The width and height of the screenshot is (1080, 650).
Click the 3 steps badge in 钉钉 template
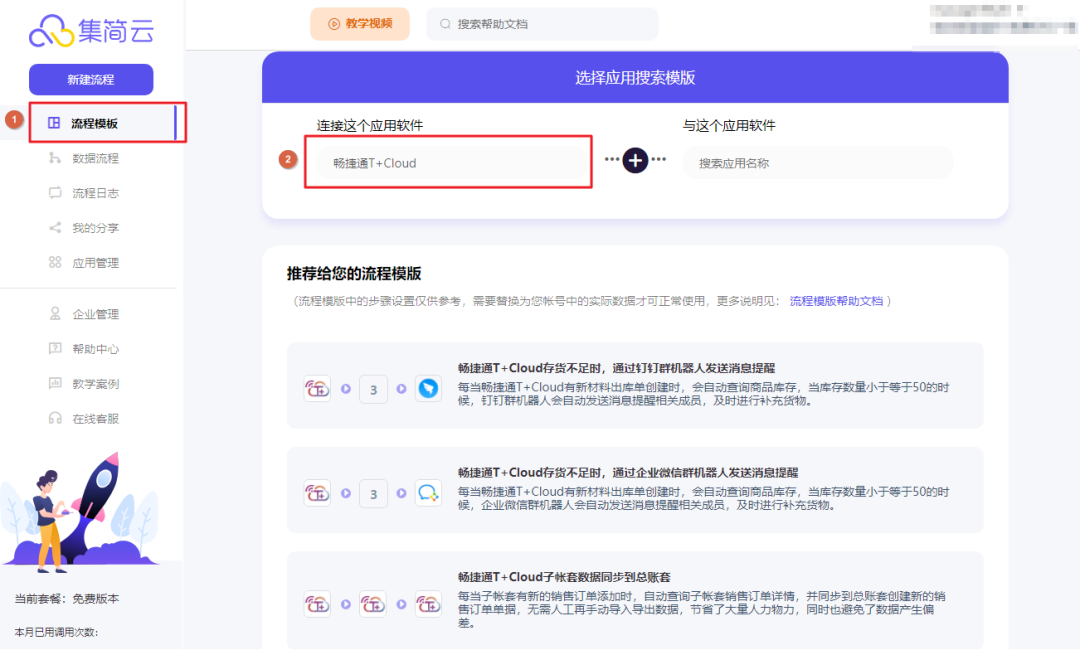[x=373, y=390]
